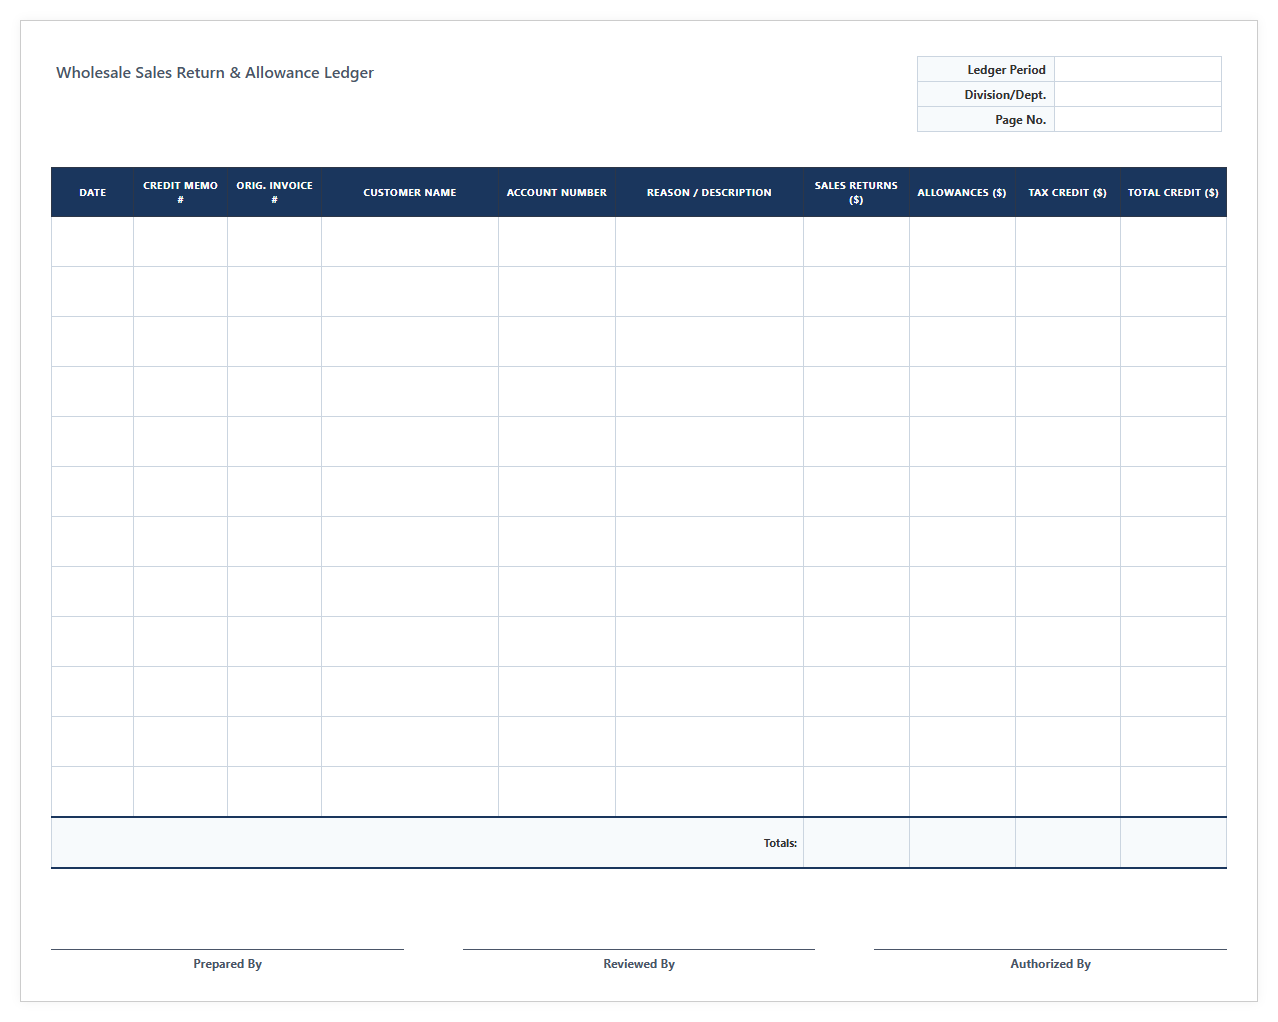Click the DATE column header

pos(93,192)
